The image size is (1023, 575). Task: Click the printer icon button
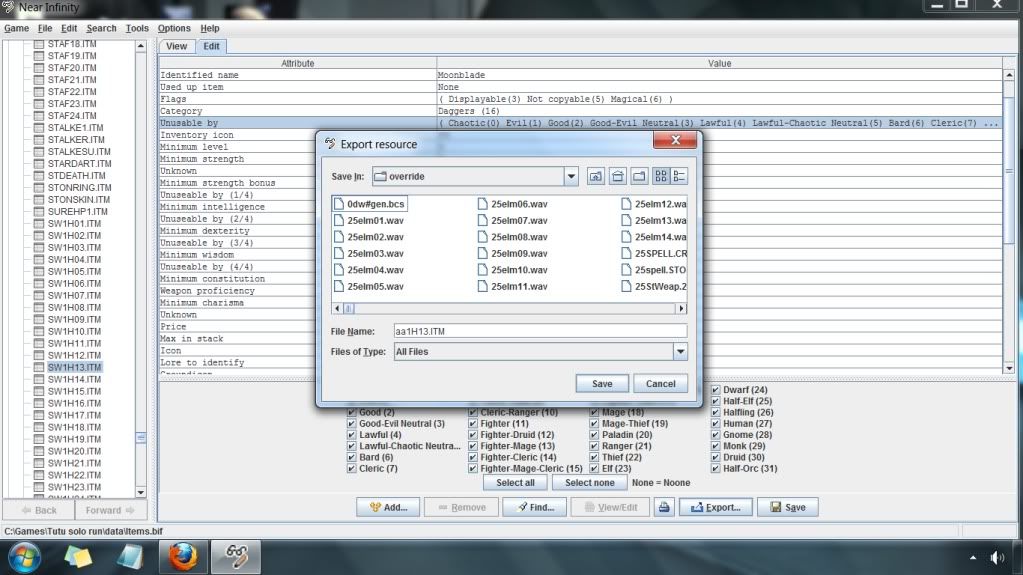pyautogui.click(x=663, y=507)
